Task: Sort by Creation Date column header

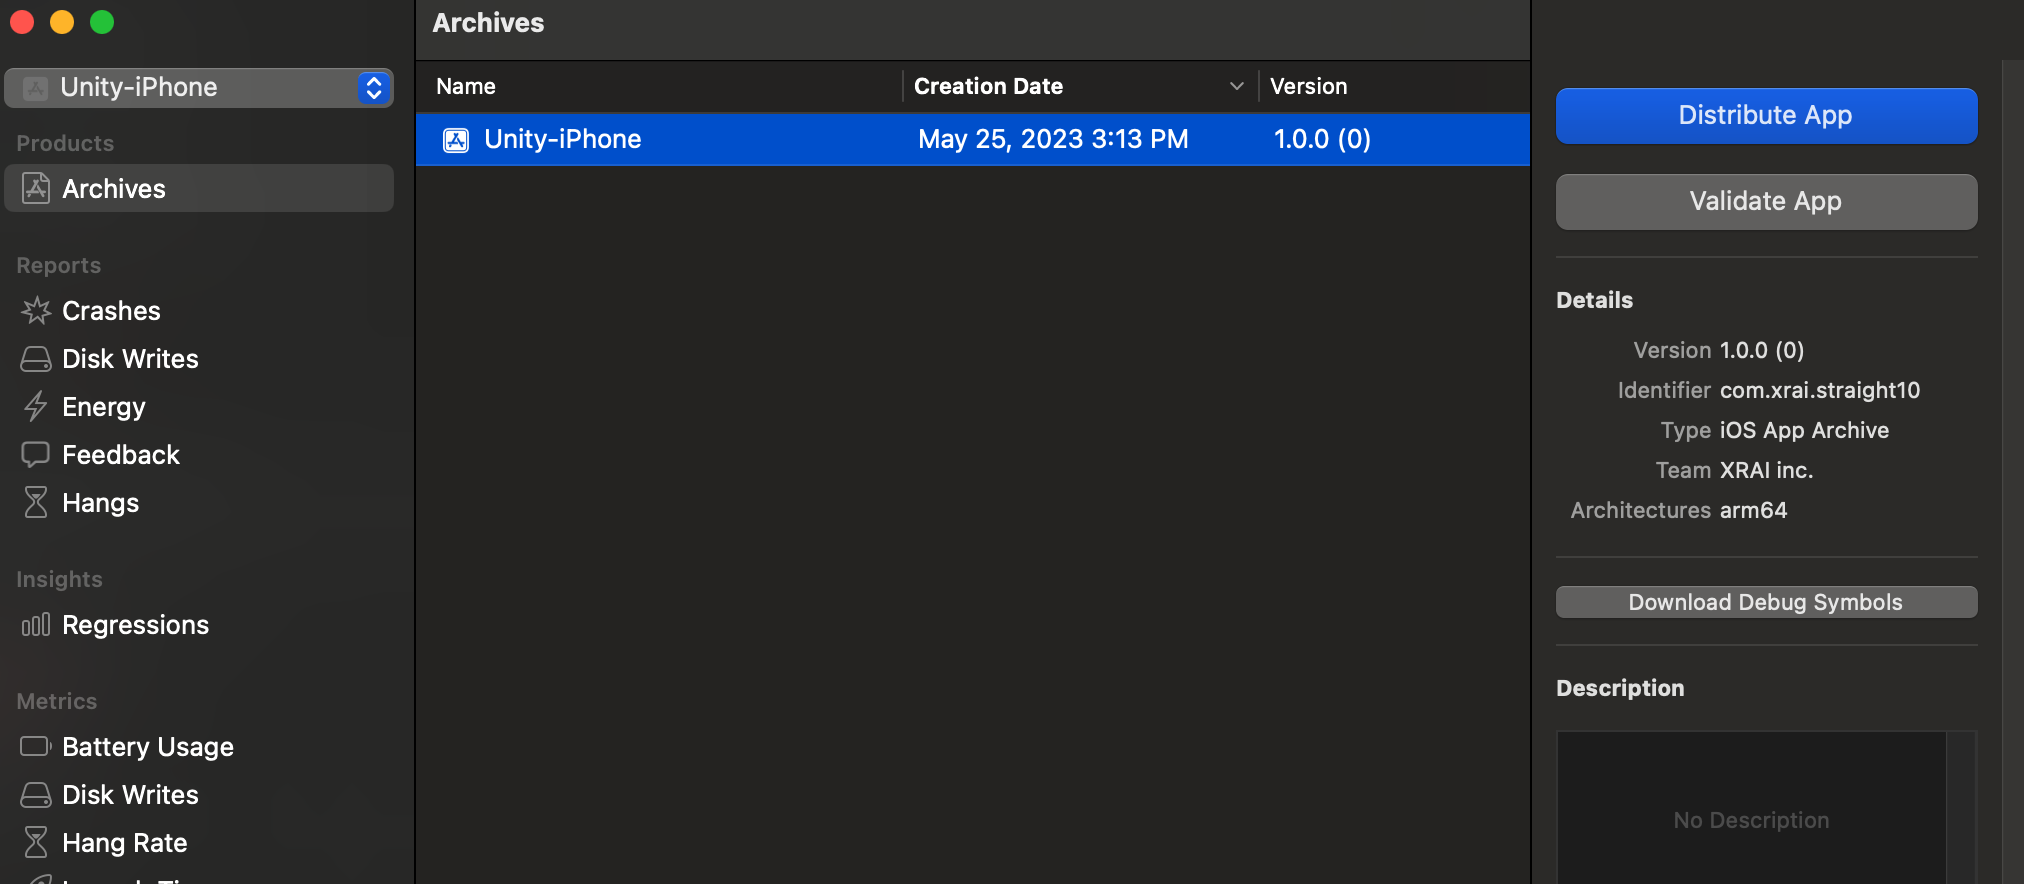Action: pyautogui.click(x=988, y=87)
